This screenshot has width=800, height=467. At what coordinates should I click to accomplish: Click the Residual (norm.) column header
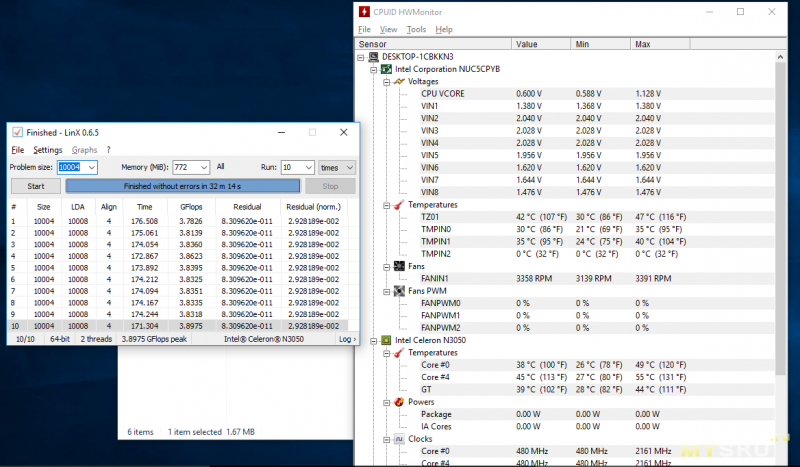(x=313, y=207)
